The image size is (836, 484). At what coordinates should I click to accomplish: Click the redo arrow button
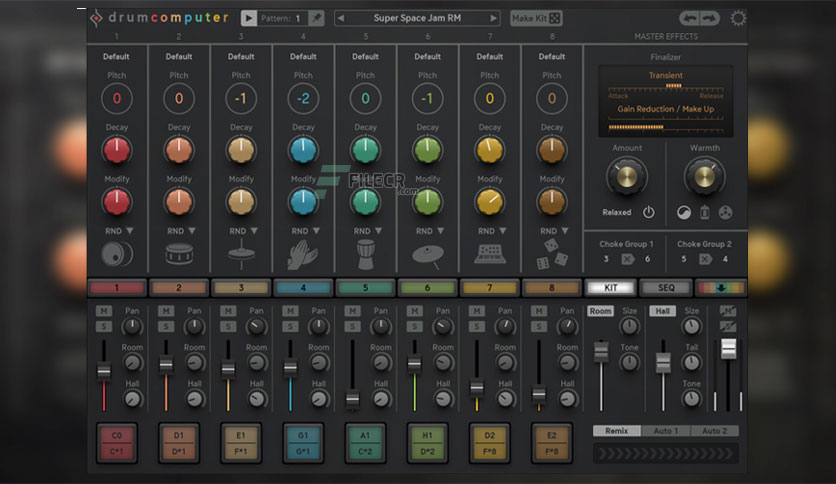click(x=710, y=18)
